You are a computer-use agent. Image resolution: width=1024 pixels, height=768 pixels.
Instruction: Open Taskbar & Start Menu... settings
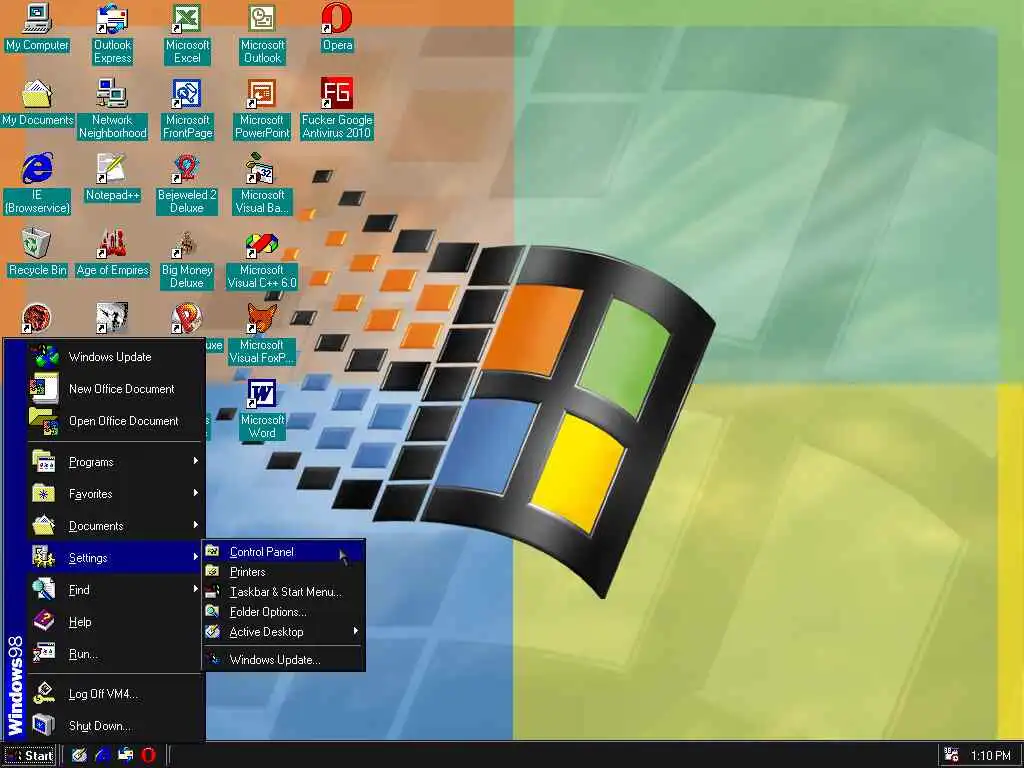pos(283,592)
